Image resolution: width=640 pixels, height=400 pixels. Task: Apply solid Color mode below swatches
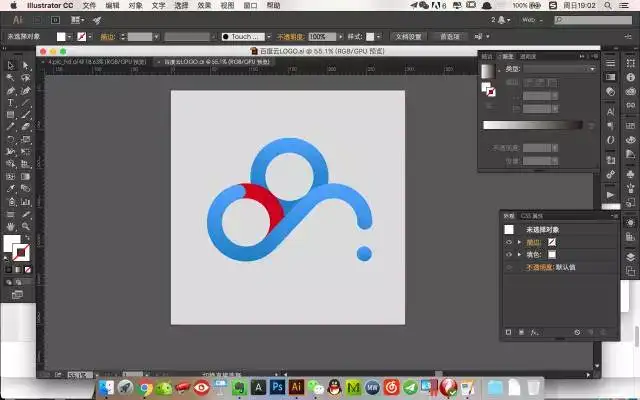pos(9,270)
